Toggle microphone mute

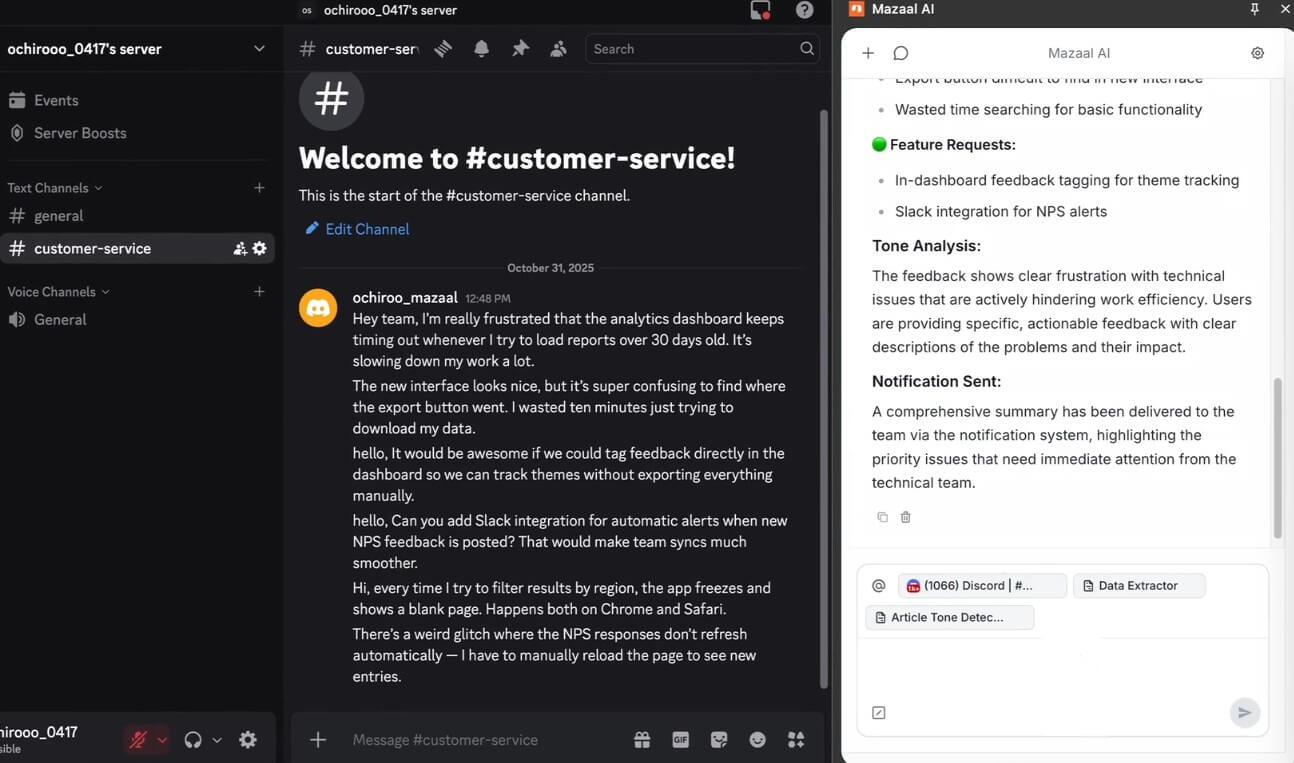click(x=138, y=740)
